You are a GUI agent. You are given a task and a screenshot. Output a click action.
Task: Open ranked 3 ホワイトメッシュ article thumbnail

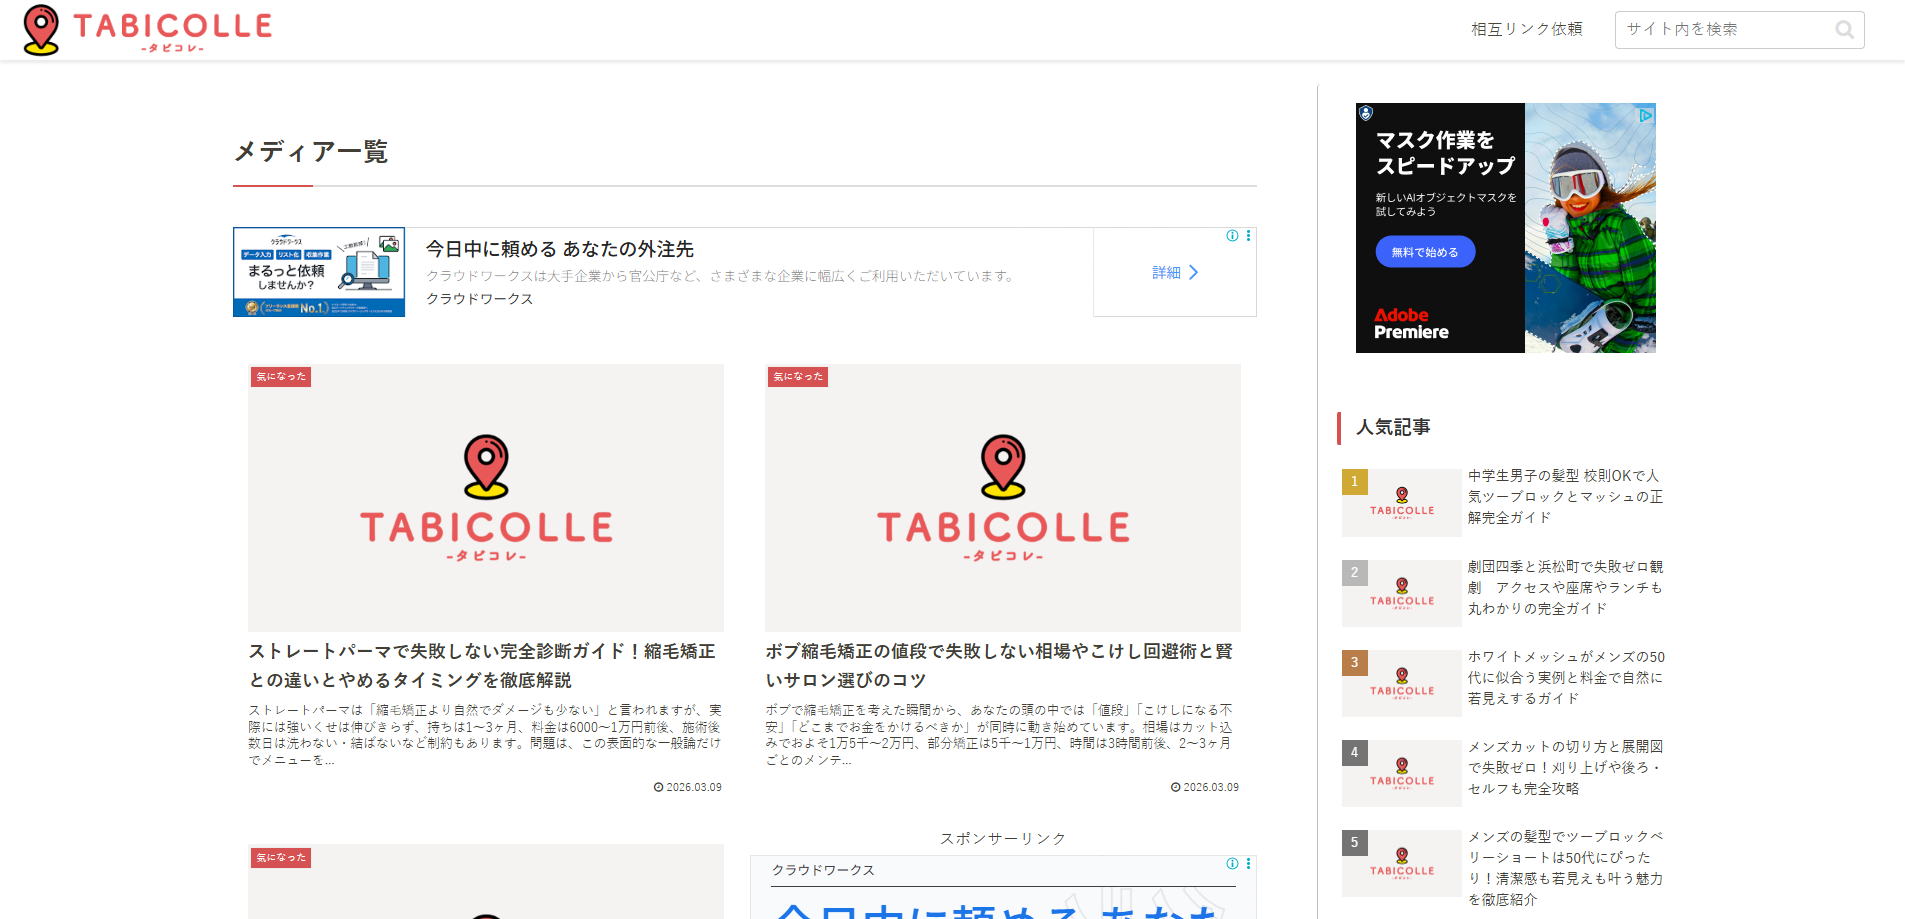point(1402,683)
